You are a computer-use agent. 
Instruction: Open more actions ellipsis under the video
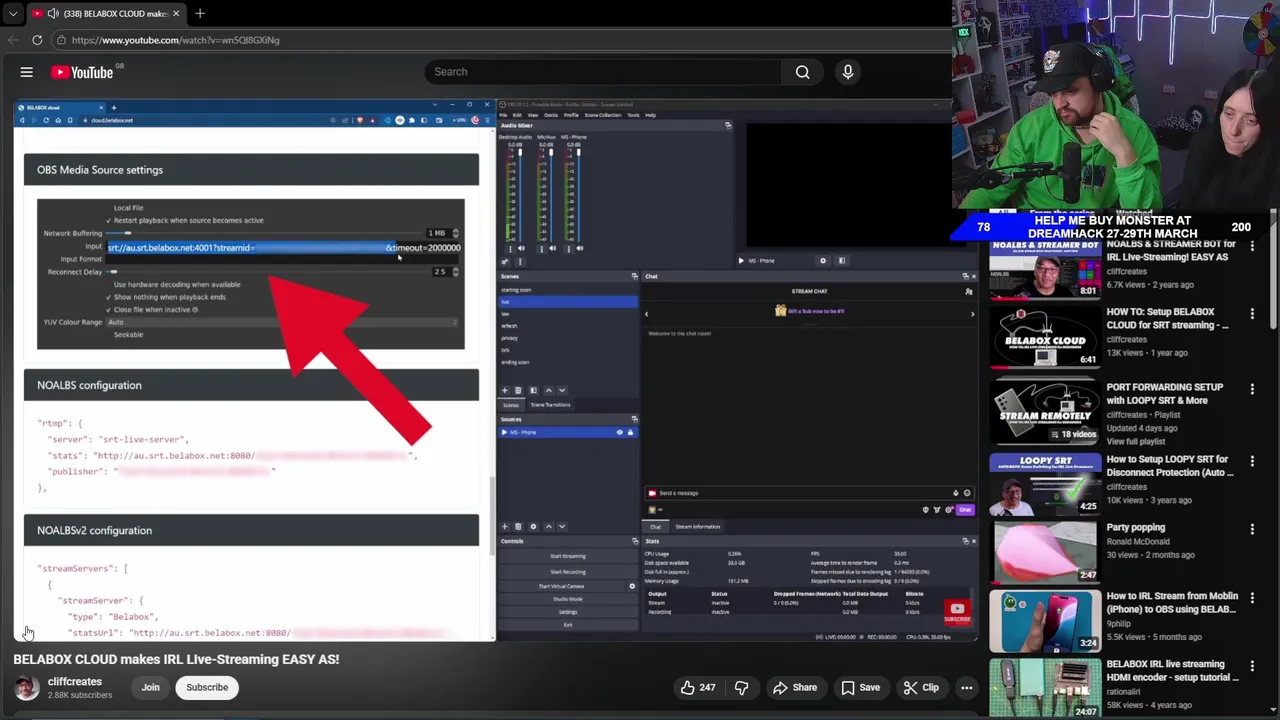[966, 688]
